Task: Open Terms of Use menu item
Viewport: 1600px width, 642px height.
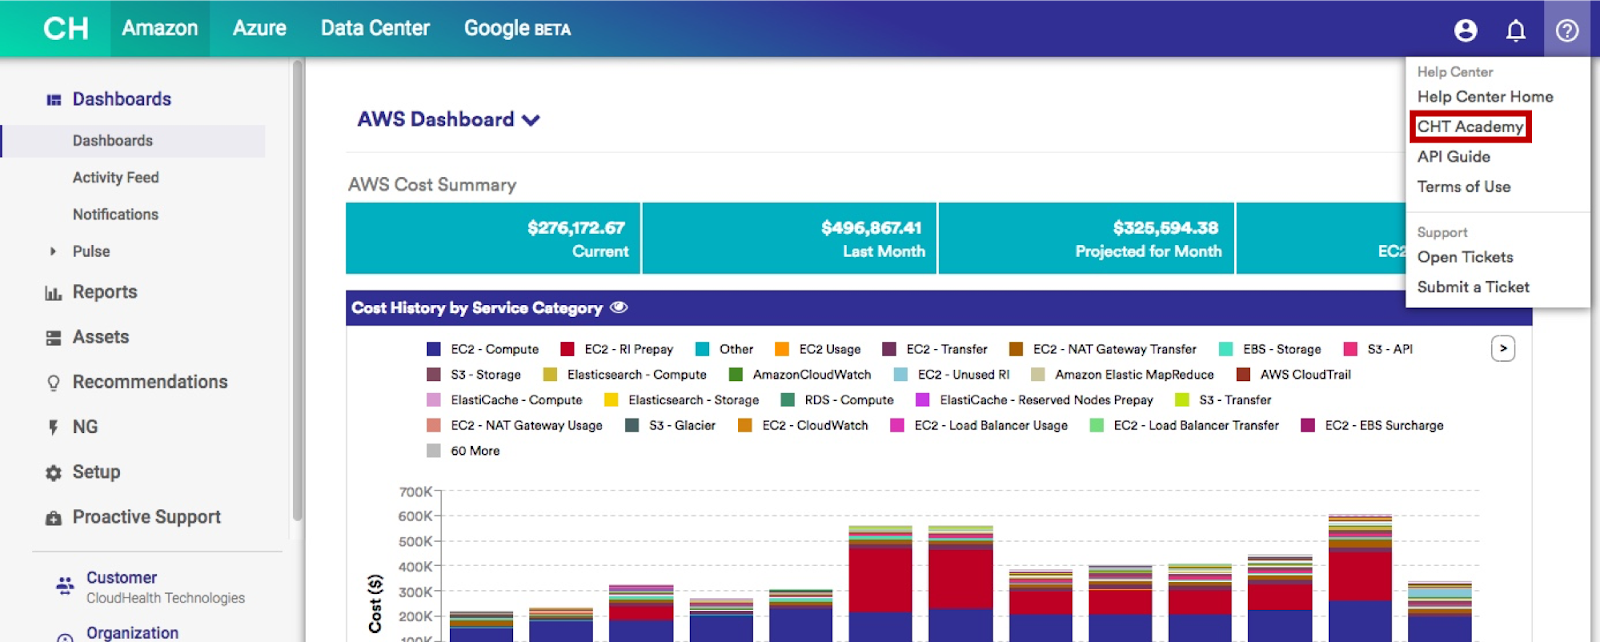Action: pos(1464,187)
